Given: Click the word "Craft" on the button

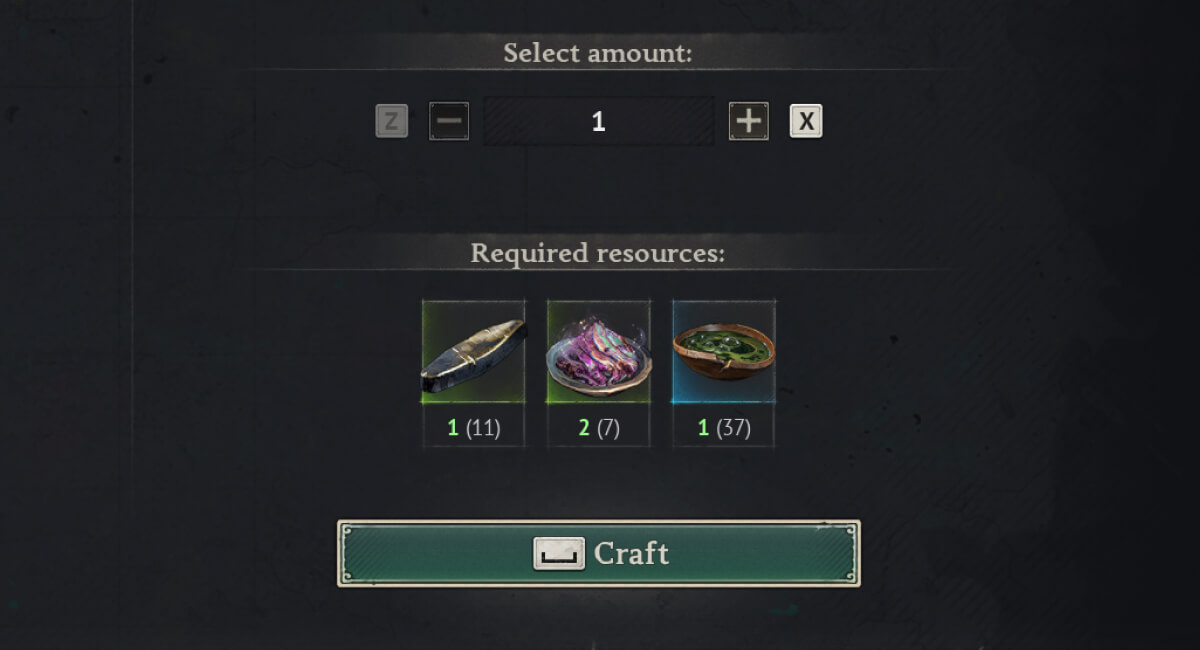Looking at the screenshot, I should pyautogui.click(x=631, y=553).
